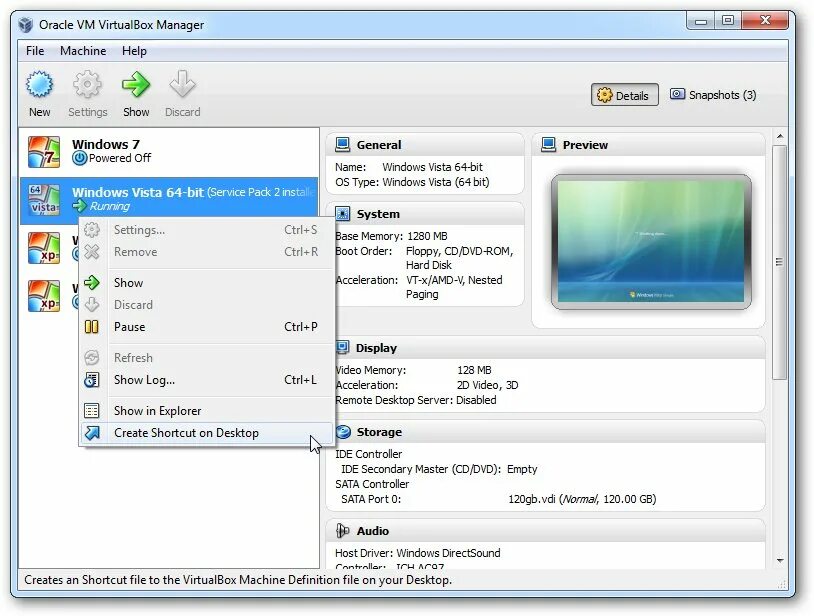Click the Audio section header
Viewport: 814px width, 616px height.
[546, 530]
